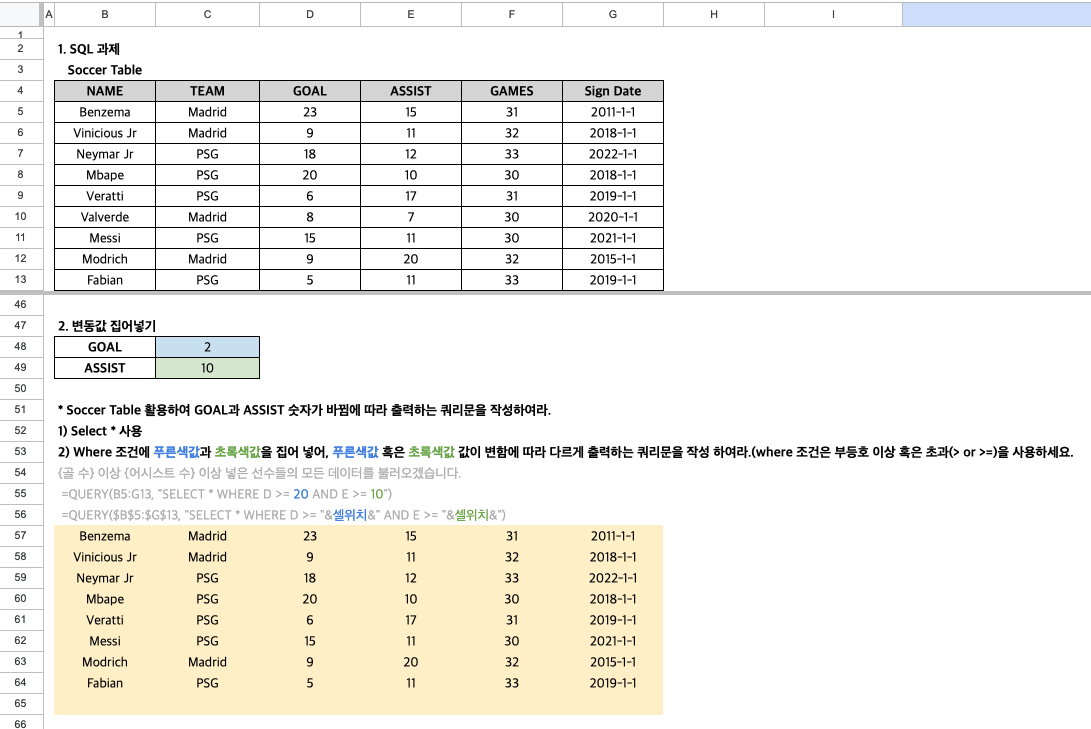This screenshot has height=729, width=1091.
Task: Select the Veratti result cell in row 61
Action: 105,620
